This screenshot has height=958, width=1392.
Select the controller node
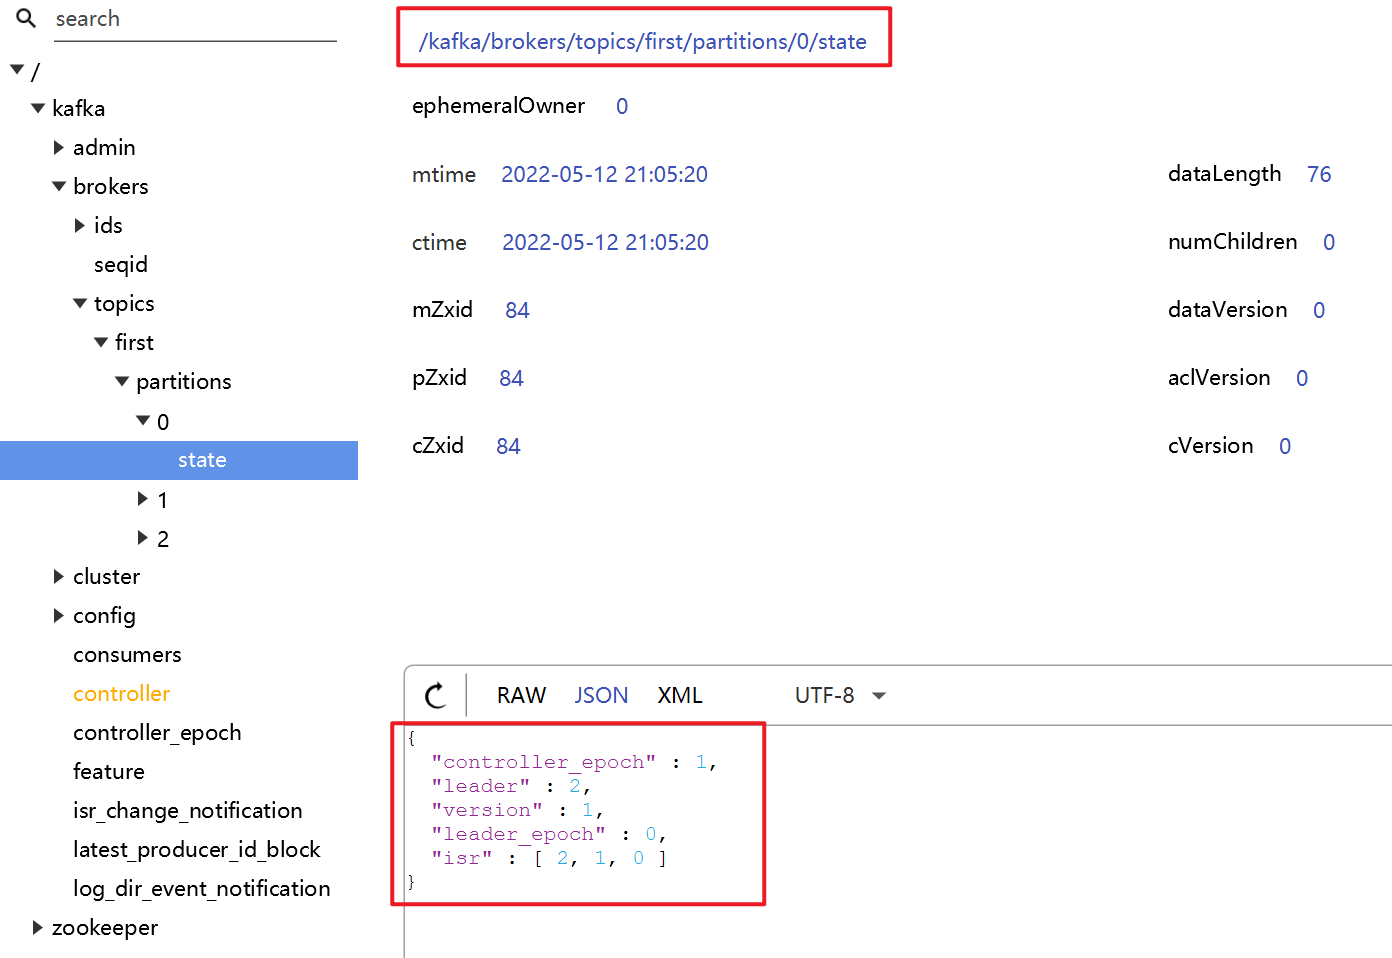coord(121,693)
